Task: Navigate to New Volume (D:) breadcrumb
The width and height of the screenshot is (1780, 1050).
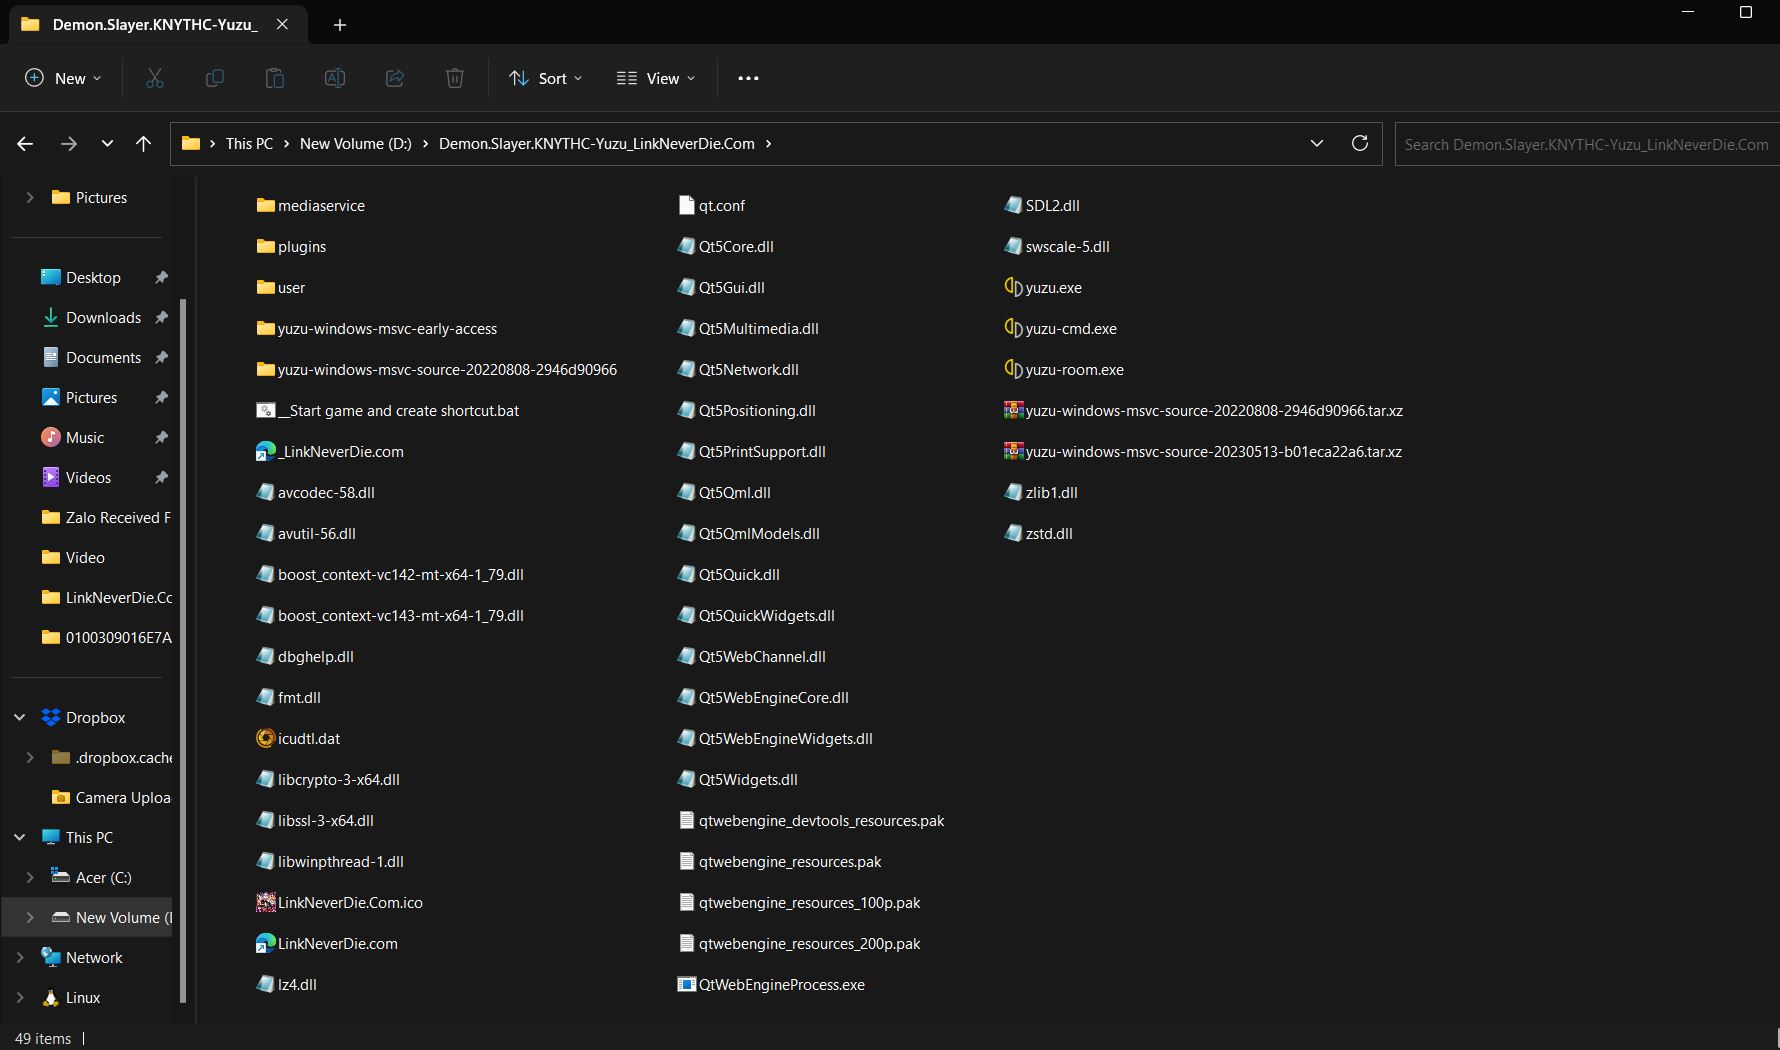Action: click(x=355, y=144)
